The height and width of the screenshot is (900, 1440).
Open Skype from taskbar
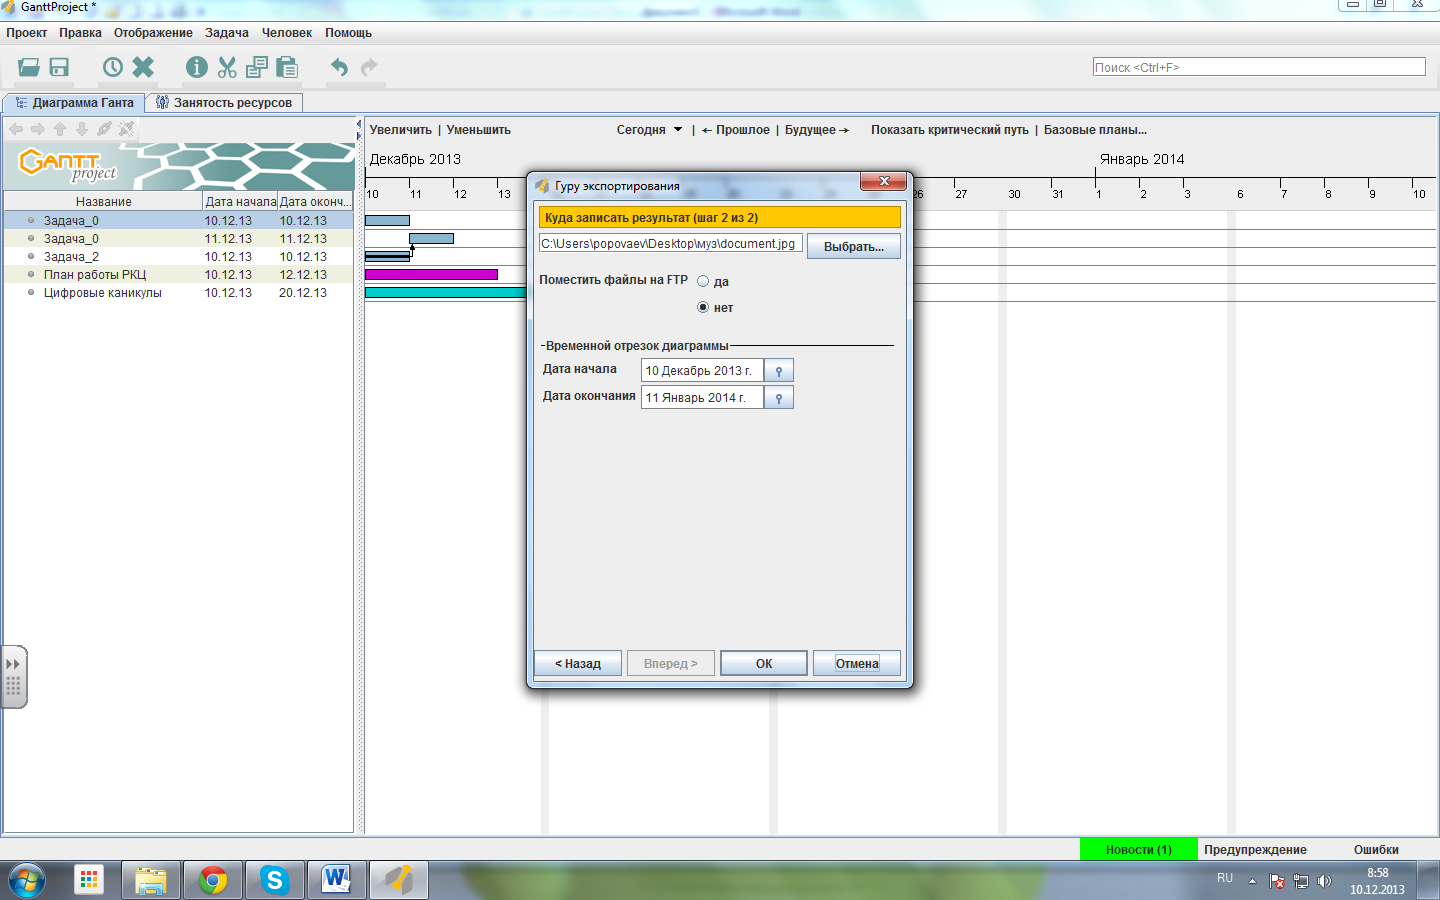(x=274, y=880)
